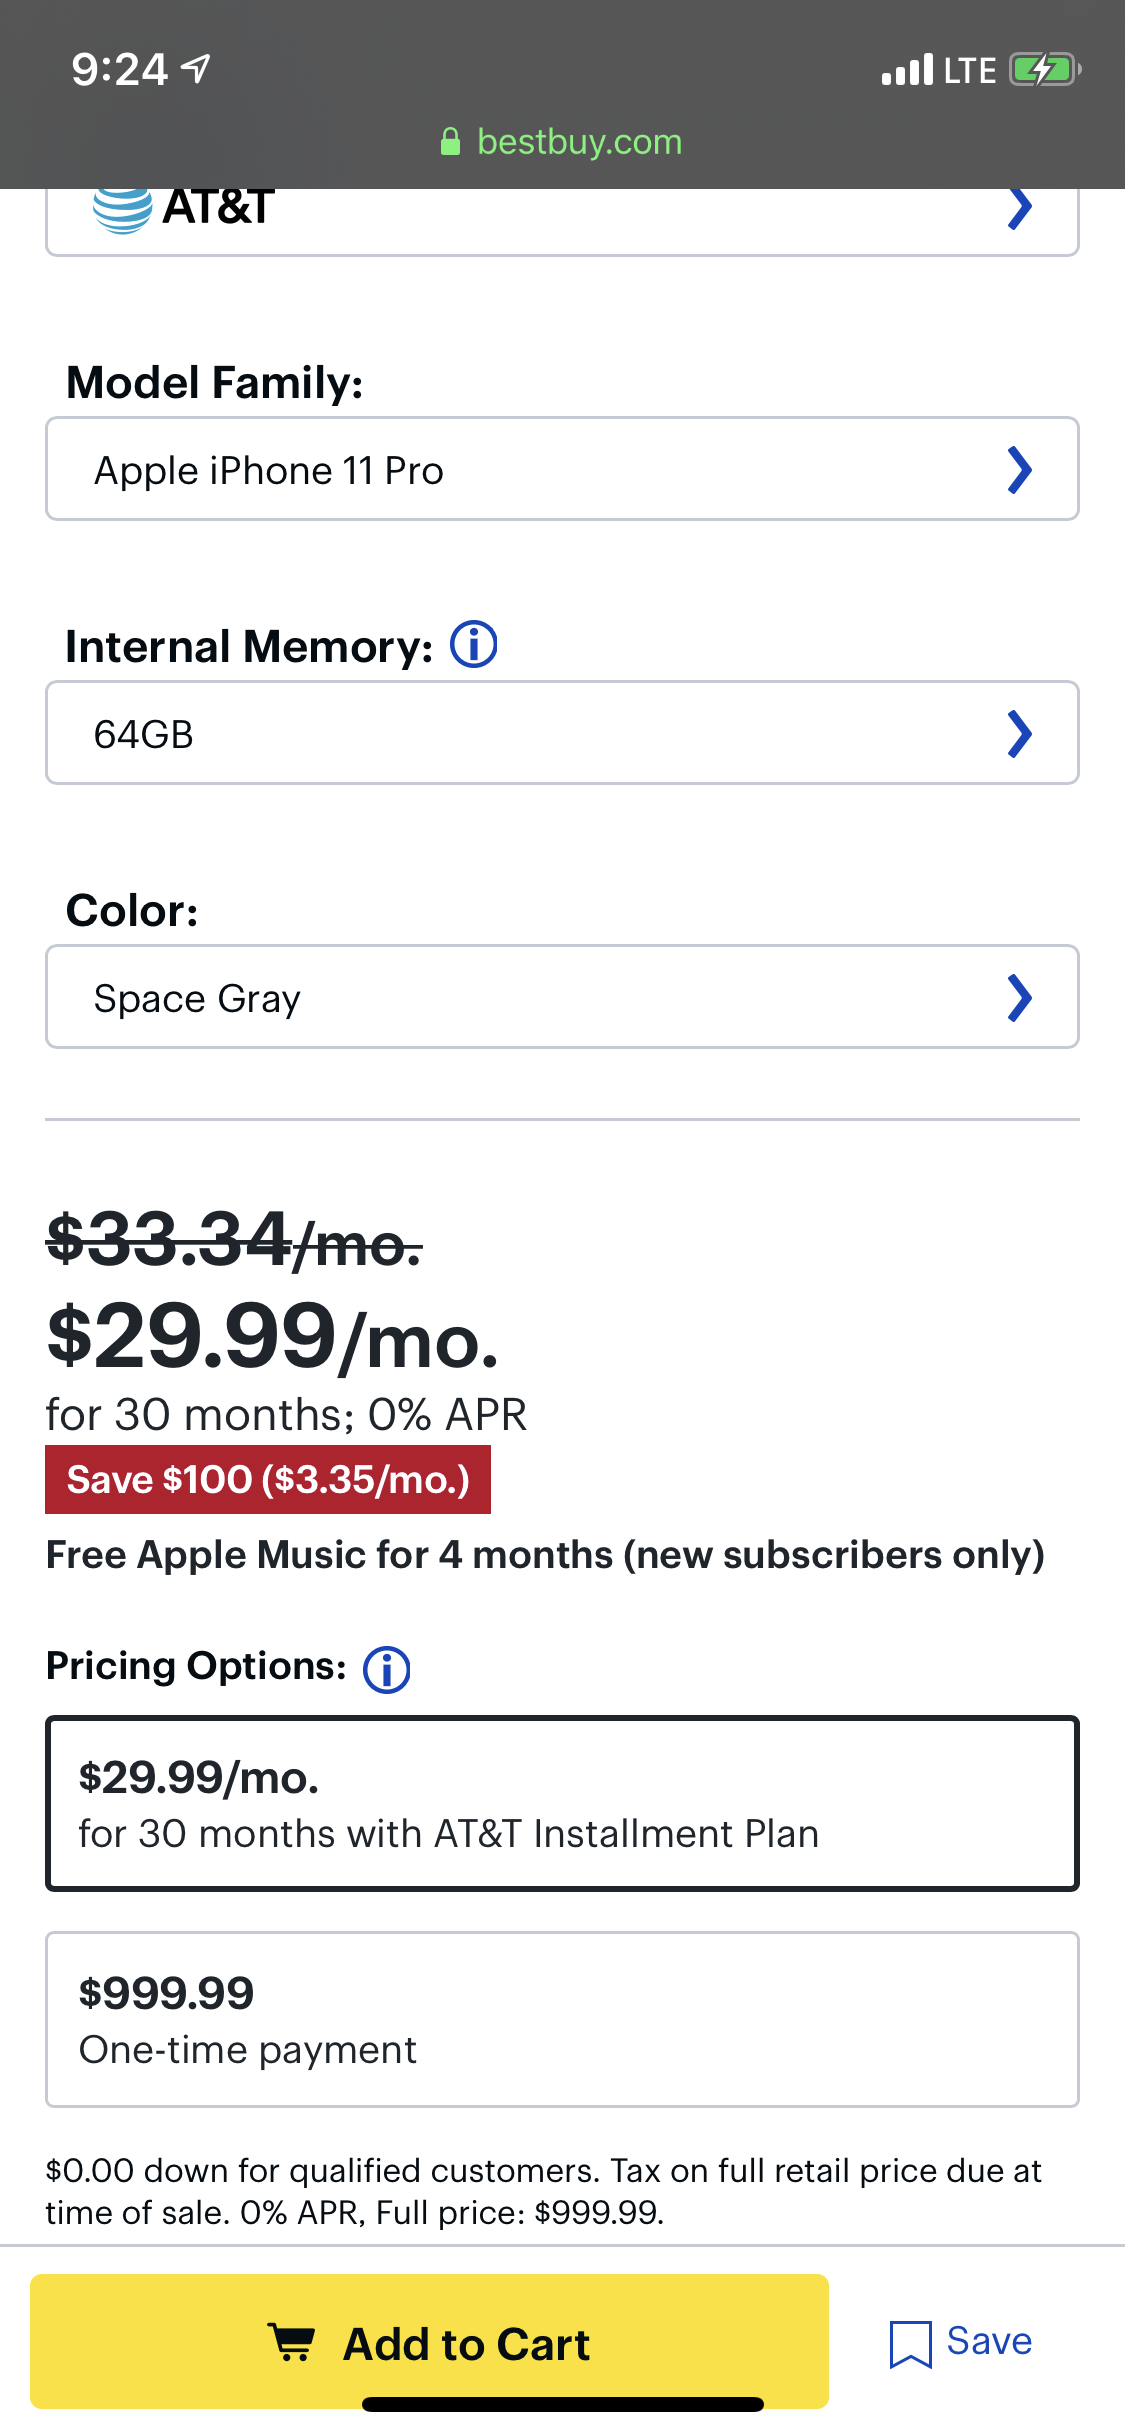Tap the bestbuy.com address bar

(579, 142)
